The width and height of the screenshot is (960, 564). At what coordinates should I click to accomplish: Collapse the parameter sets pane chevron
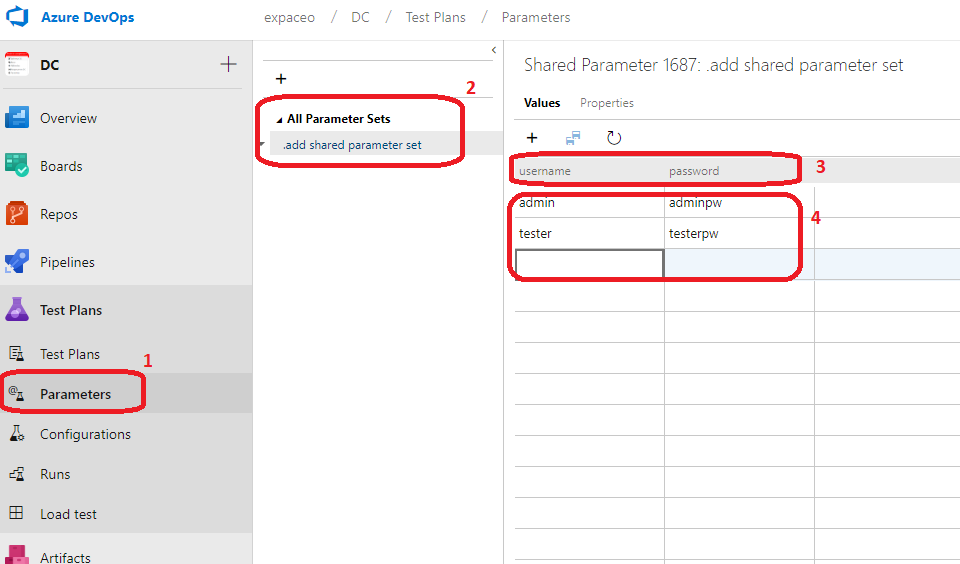(493, 50)
